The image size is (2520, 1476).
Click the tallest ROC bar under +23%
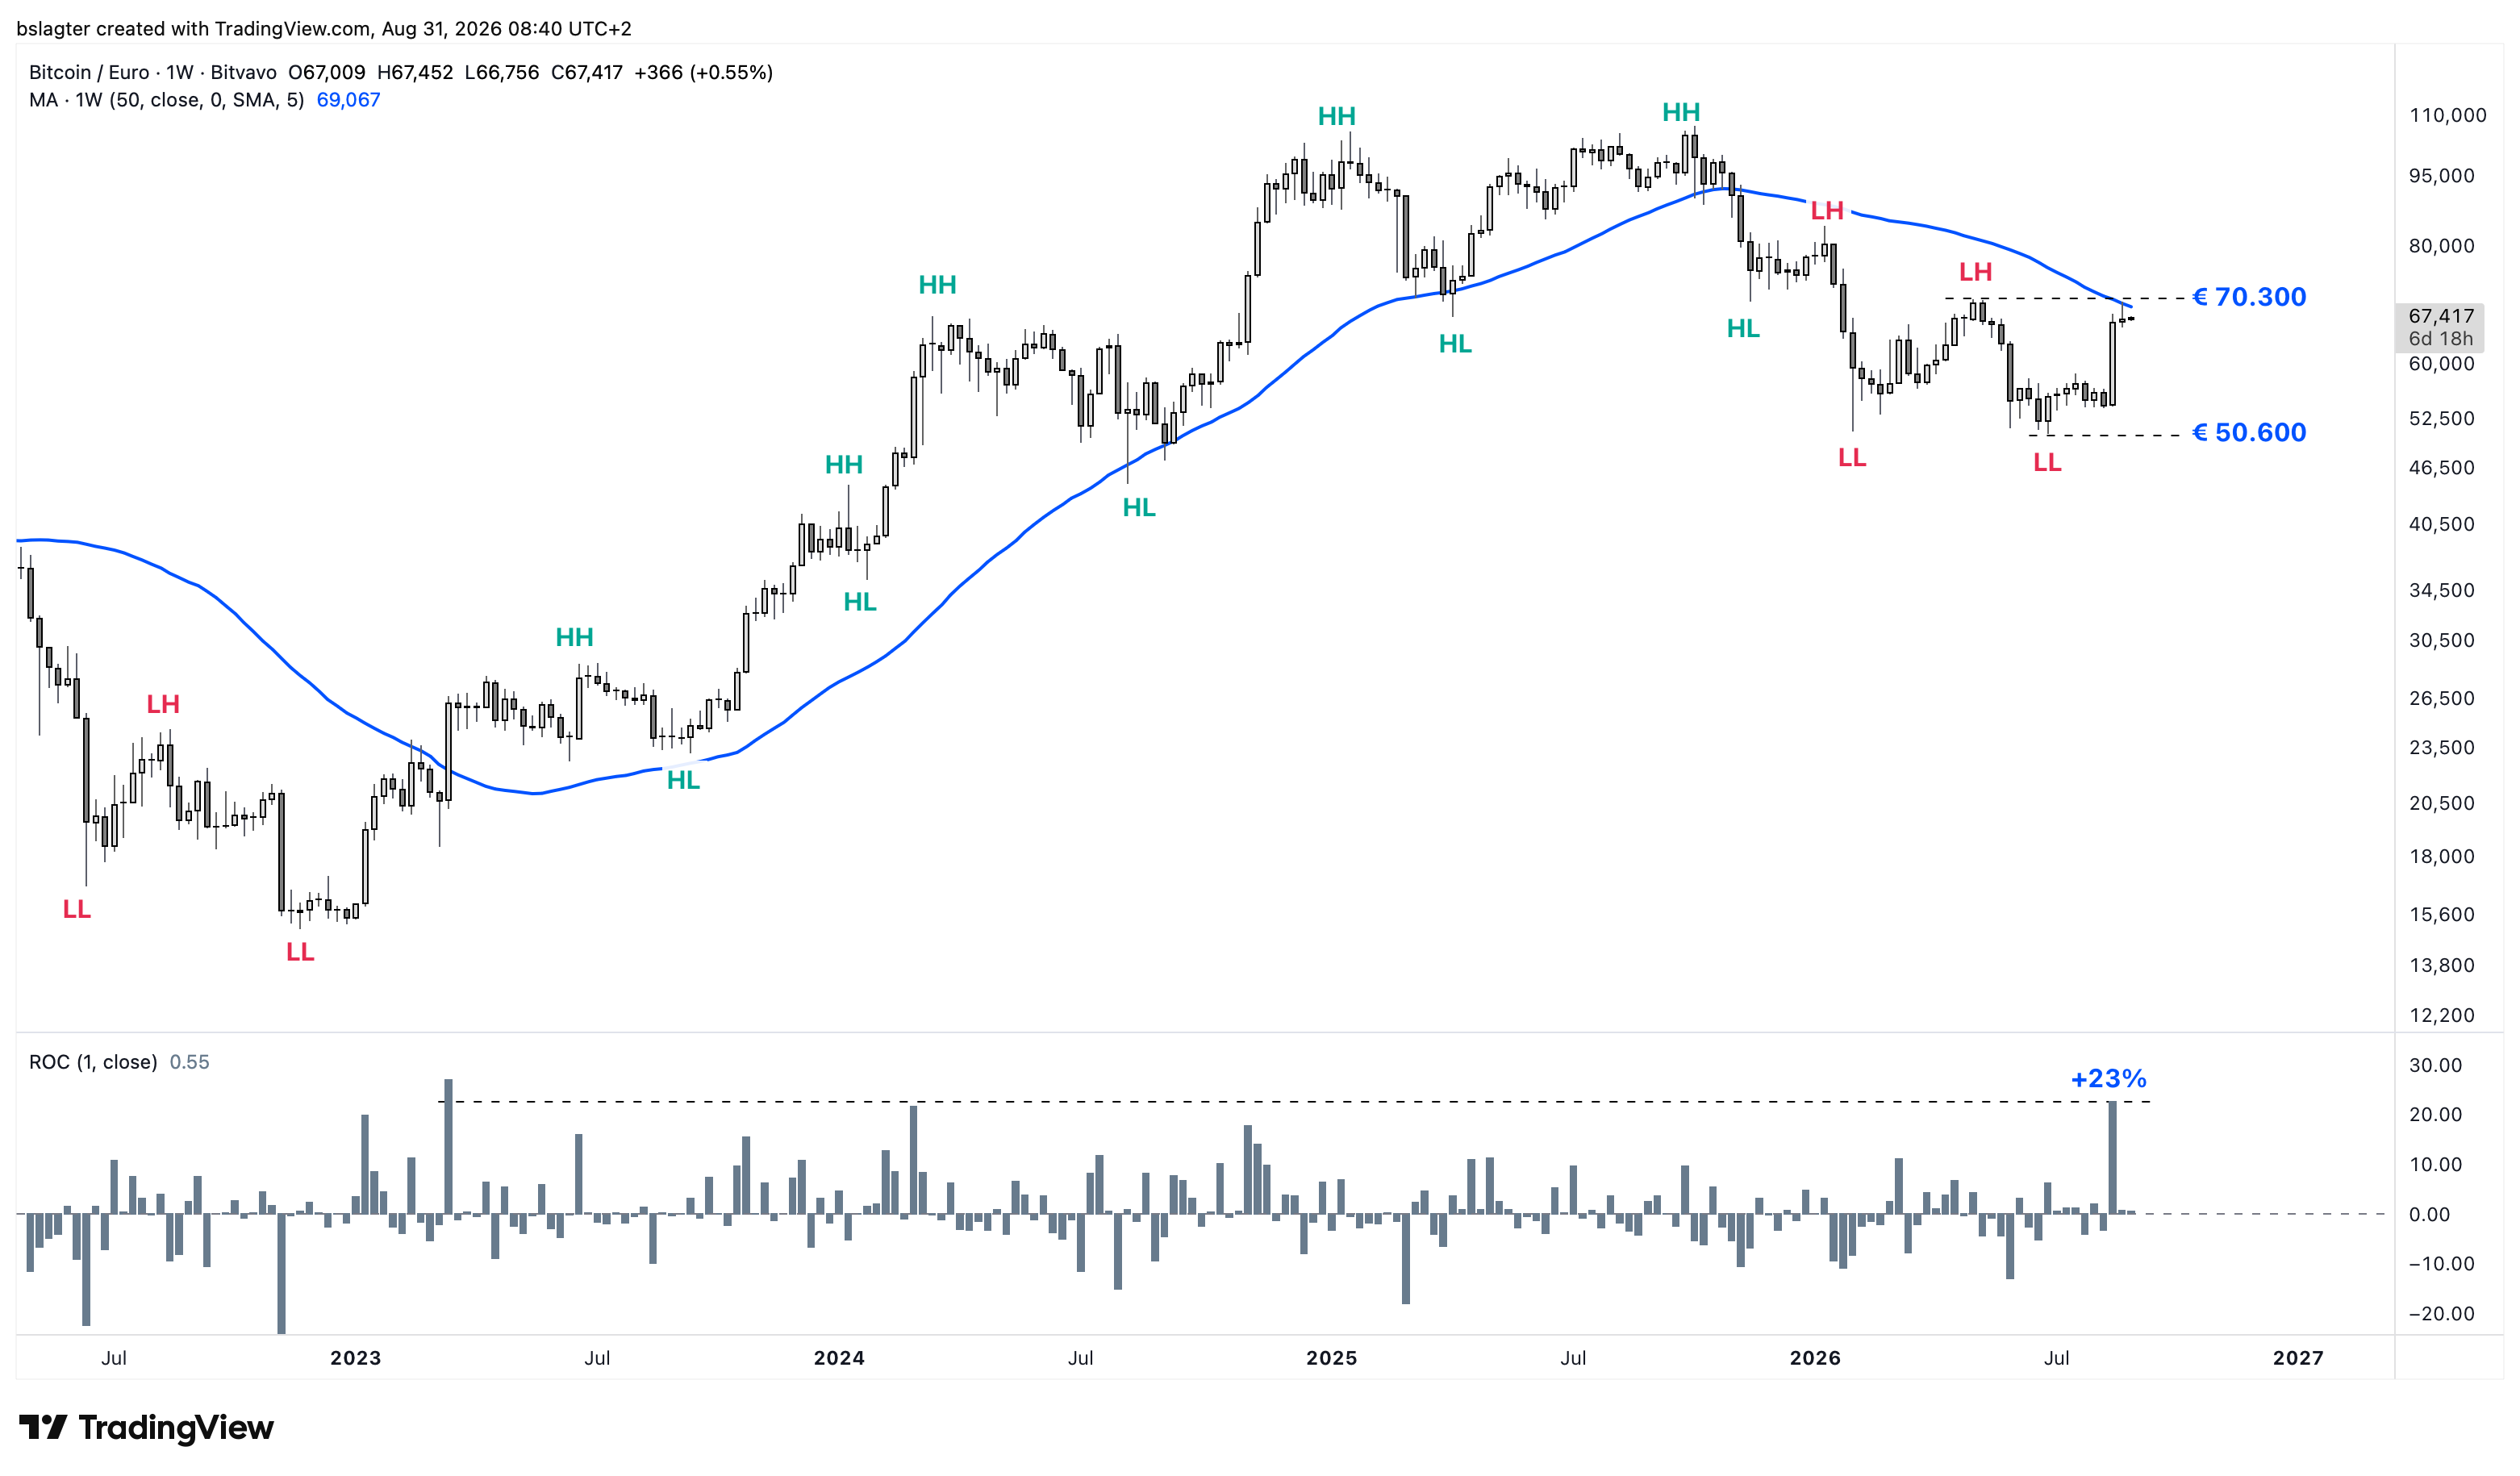pos(2112,1157)
